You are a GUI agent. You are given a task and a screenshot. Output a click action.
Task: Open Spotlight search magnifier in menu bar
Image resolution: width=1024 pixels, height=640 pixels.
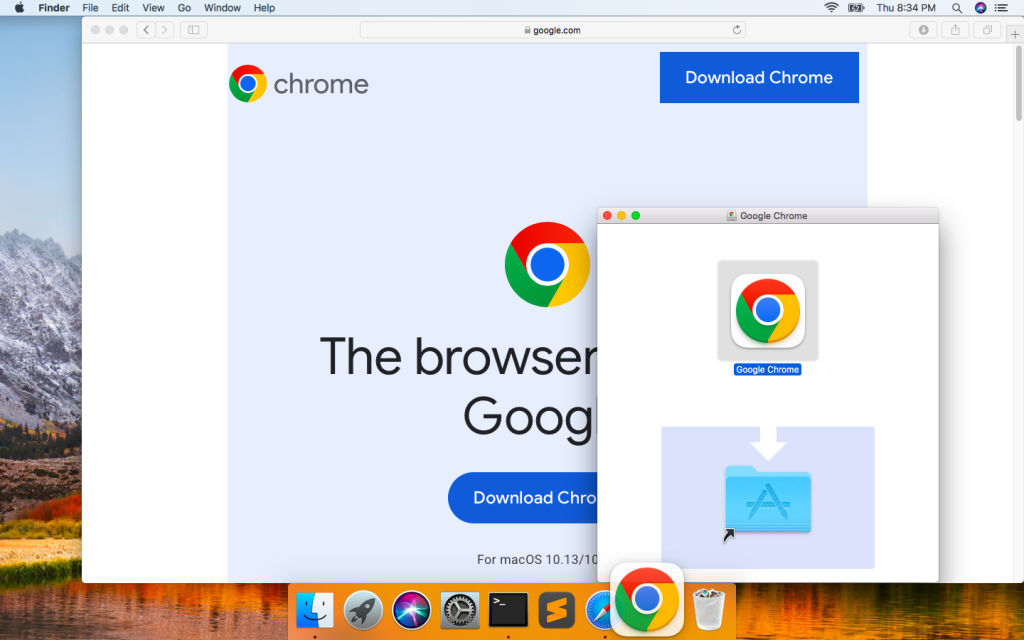point(957,8)
